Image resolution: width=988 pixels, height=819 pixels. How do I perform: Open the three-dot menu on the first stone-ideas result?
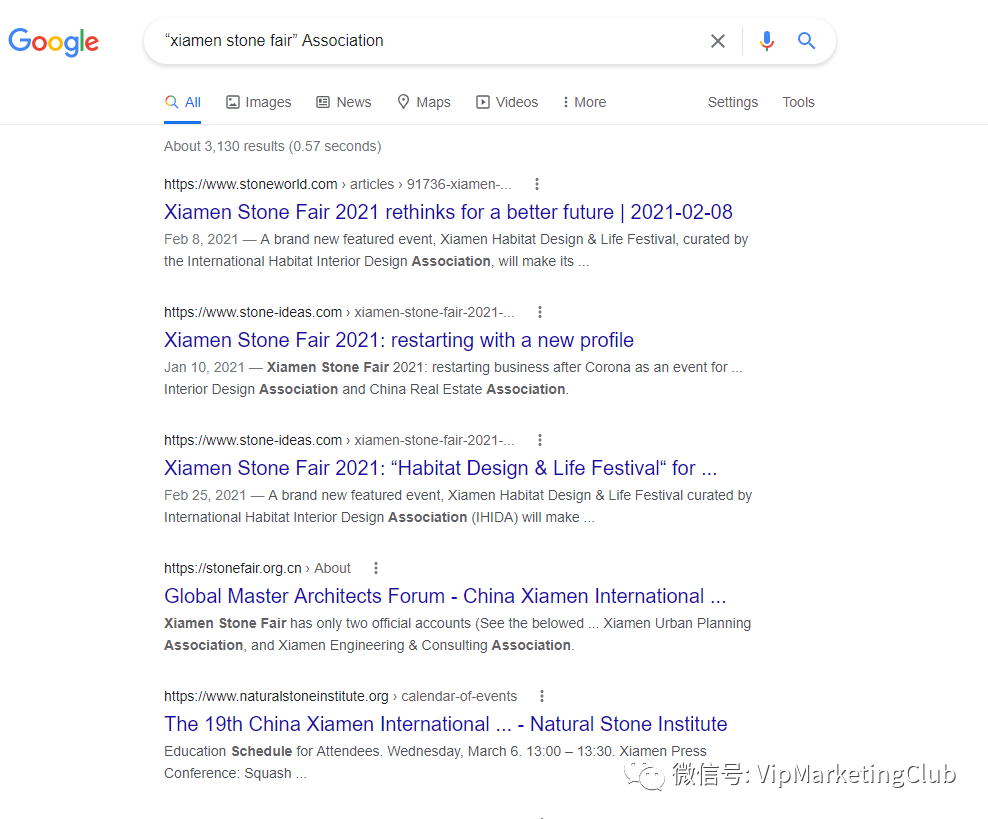tap(540, 311)
